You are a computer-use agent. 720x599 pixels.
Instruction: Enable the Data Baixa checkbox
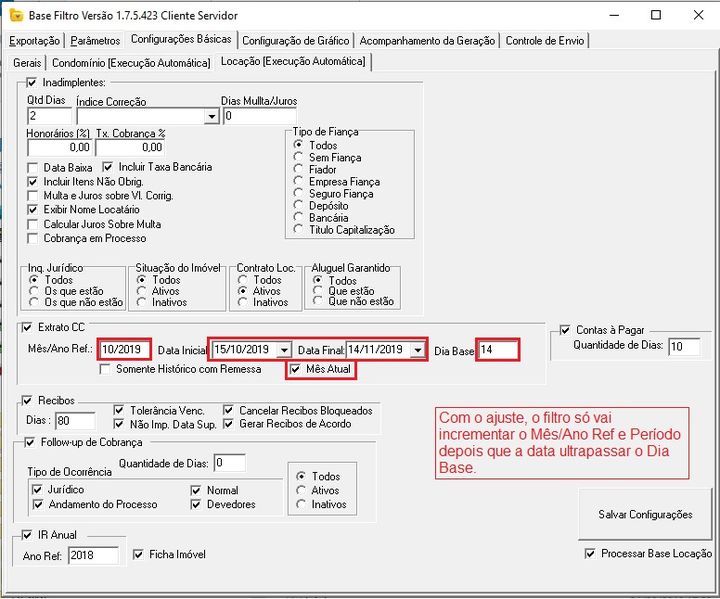pyautogui.click(x=33, y=167)
